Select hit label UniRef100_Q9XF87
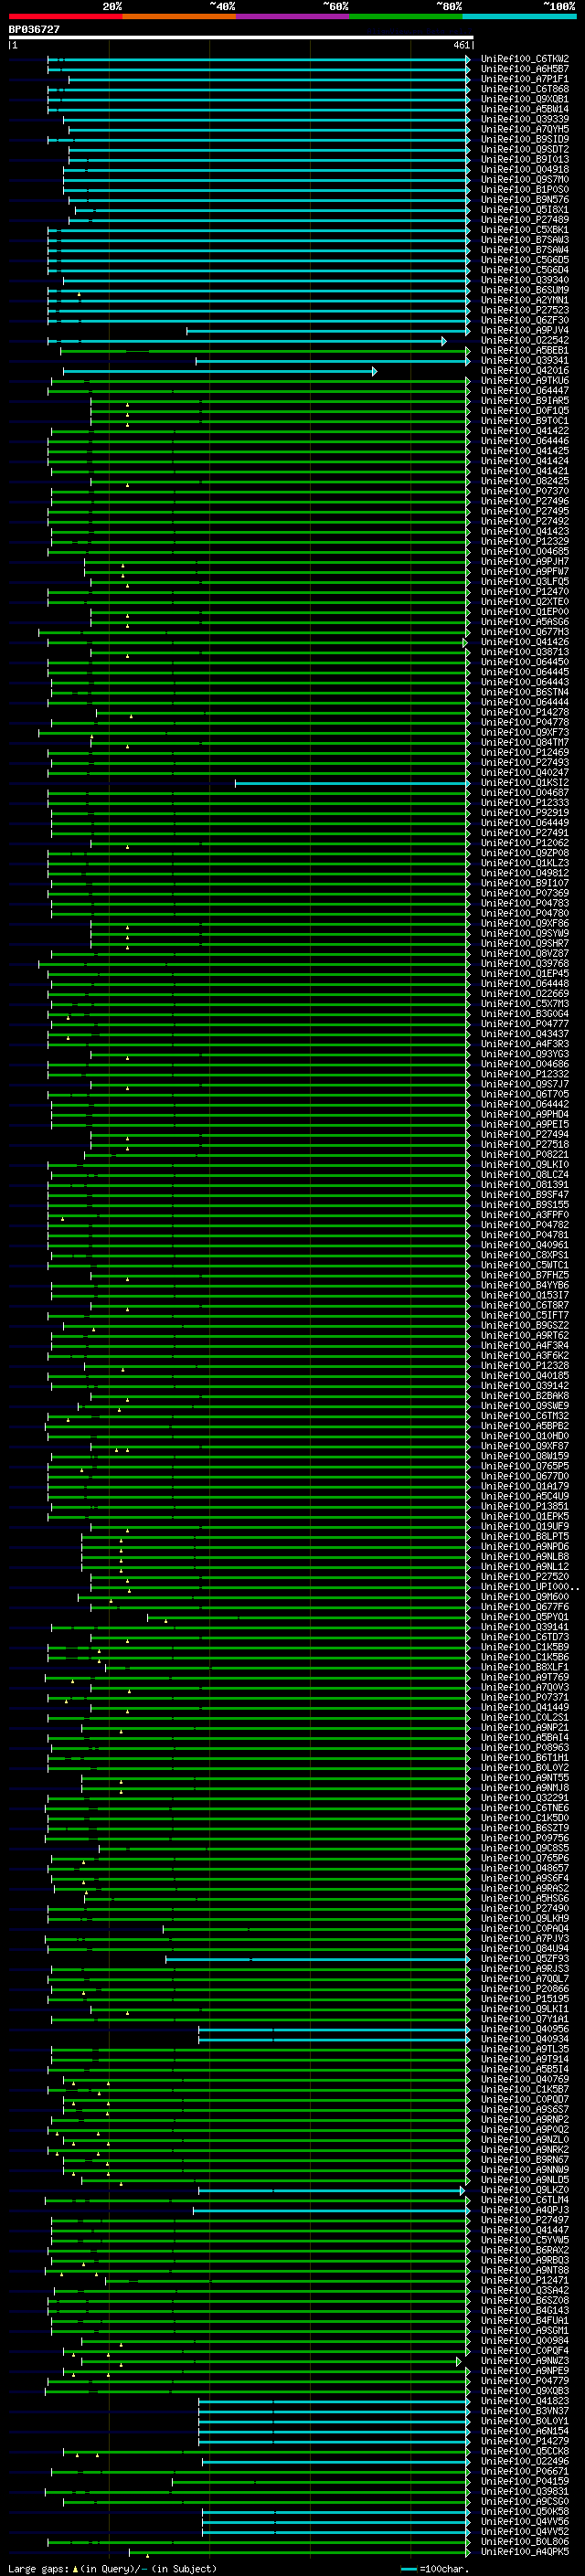 click(524, 1446)
